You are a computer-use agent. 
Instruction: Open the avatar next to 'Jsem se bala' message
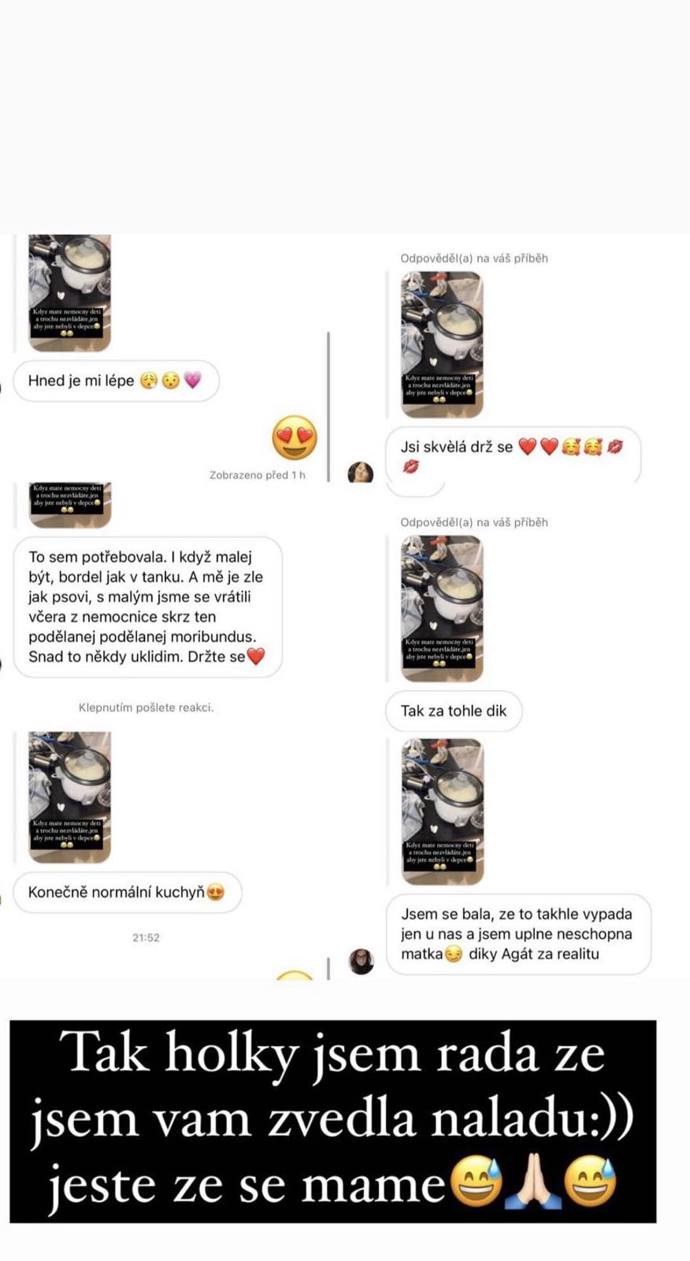click(361, 961)
